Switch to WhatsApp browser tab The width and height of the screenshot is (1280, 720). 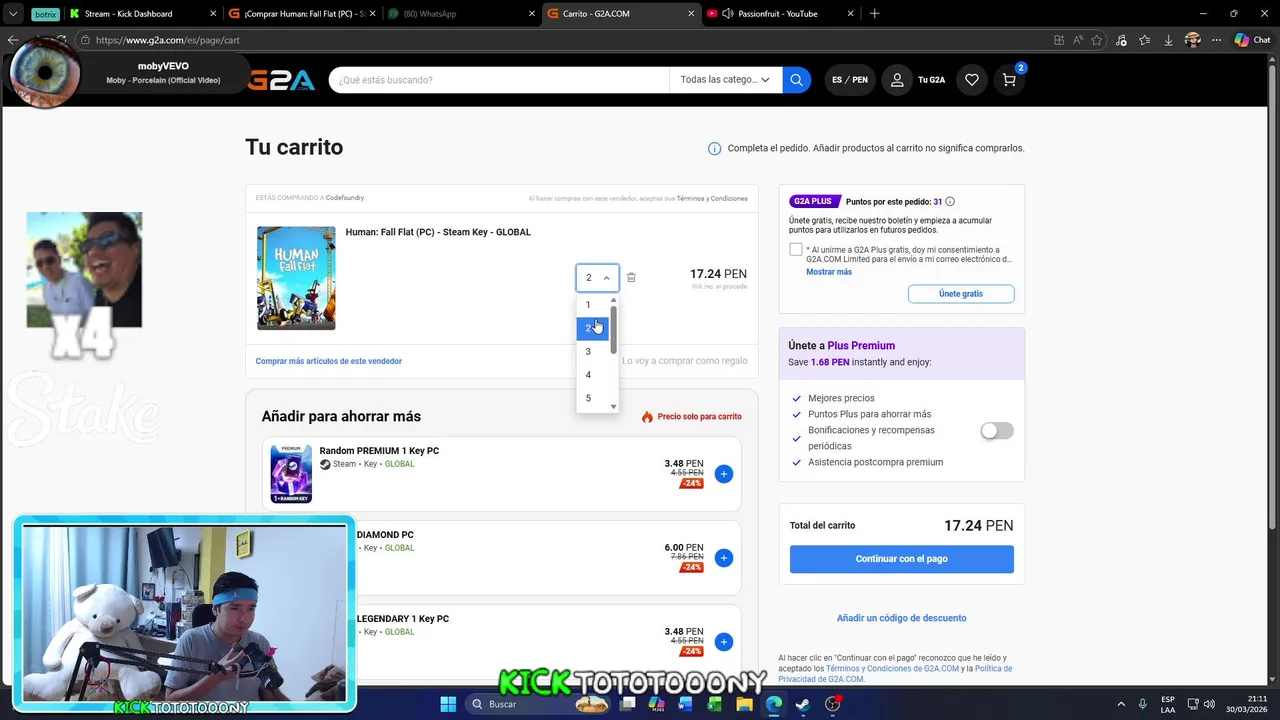[x=460, y=14]
